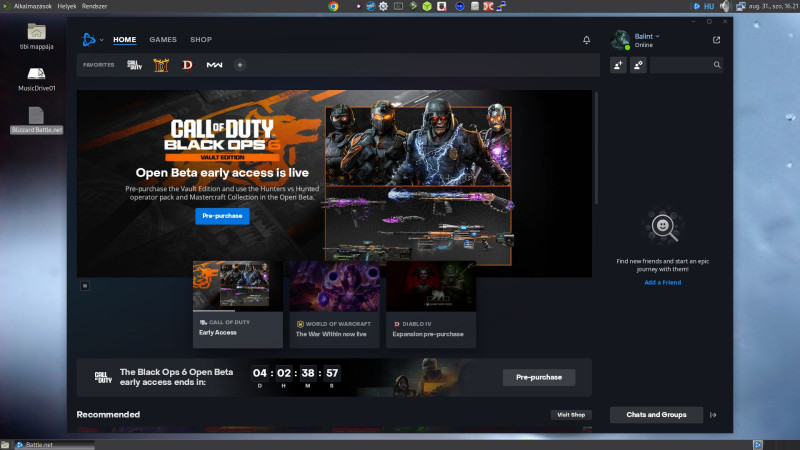Open Chats and Groups

[656, 415]
